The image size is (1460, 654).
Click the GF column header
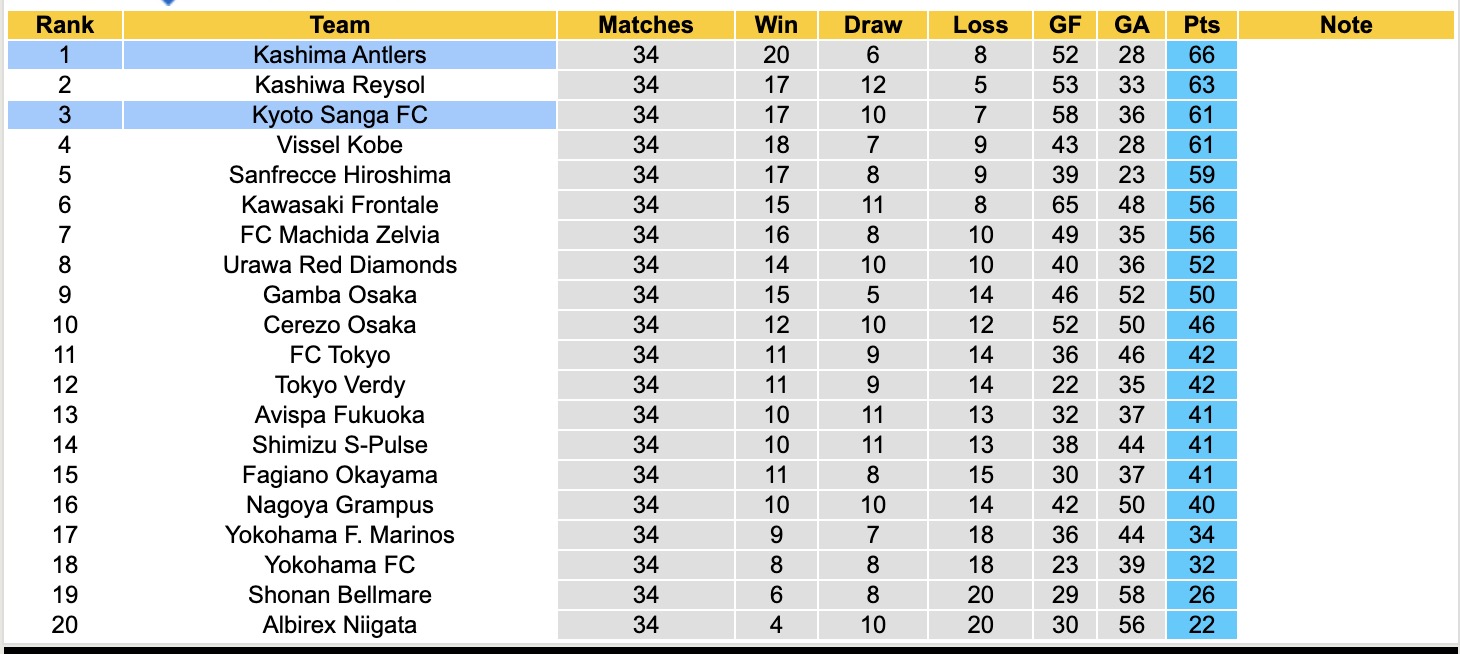point(1065,25)
